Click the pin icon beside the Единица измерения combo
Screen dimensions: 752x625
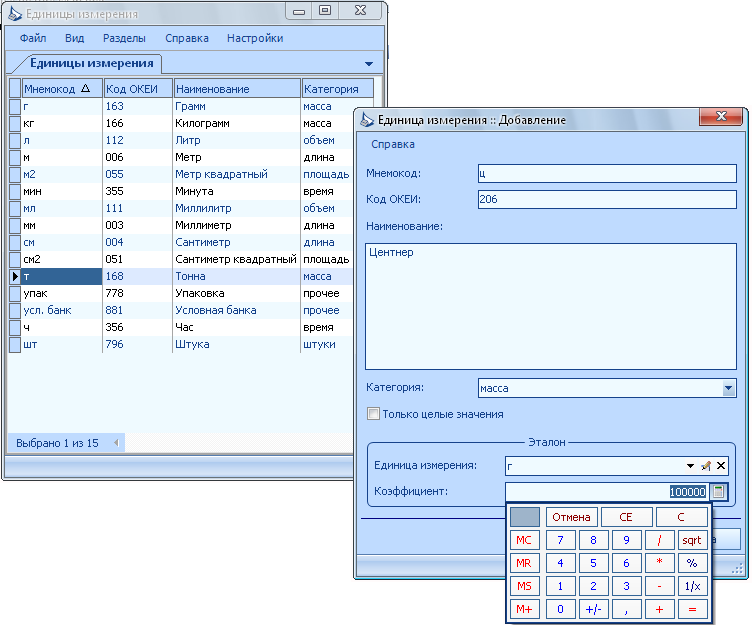click(705, 466)
